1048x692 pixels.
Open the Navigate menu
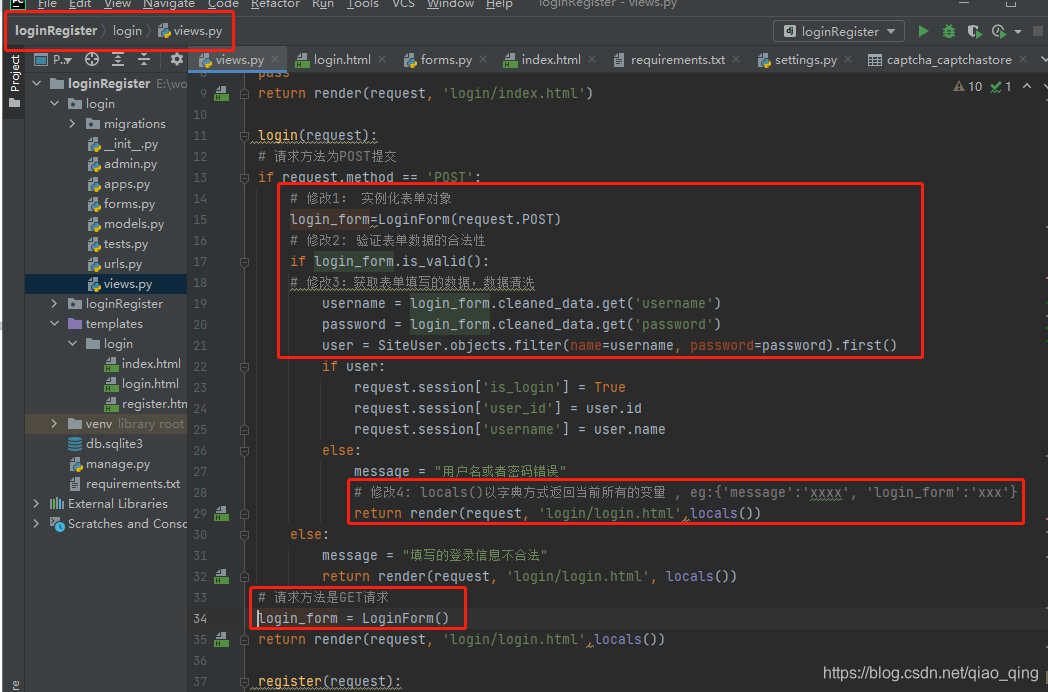click(x=169, y=4)
